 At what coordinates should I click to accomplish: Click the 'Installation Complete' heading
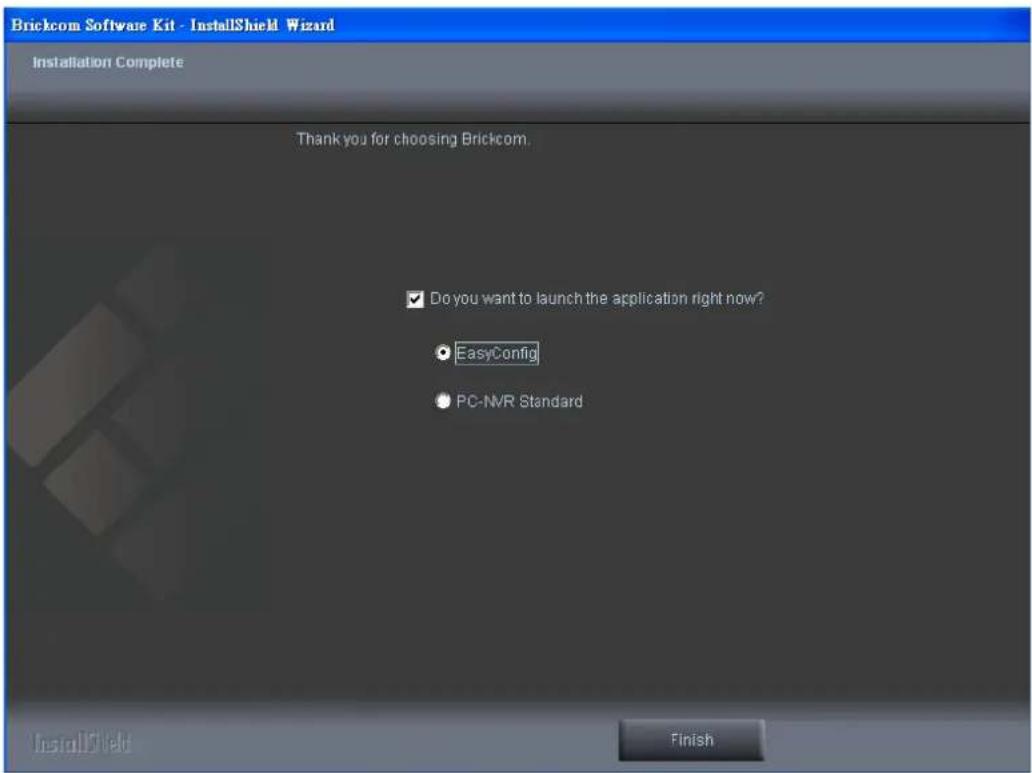pyautogui.click(x=108, y=63)
